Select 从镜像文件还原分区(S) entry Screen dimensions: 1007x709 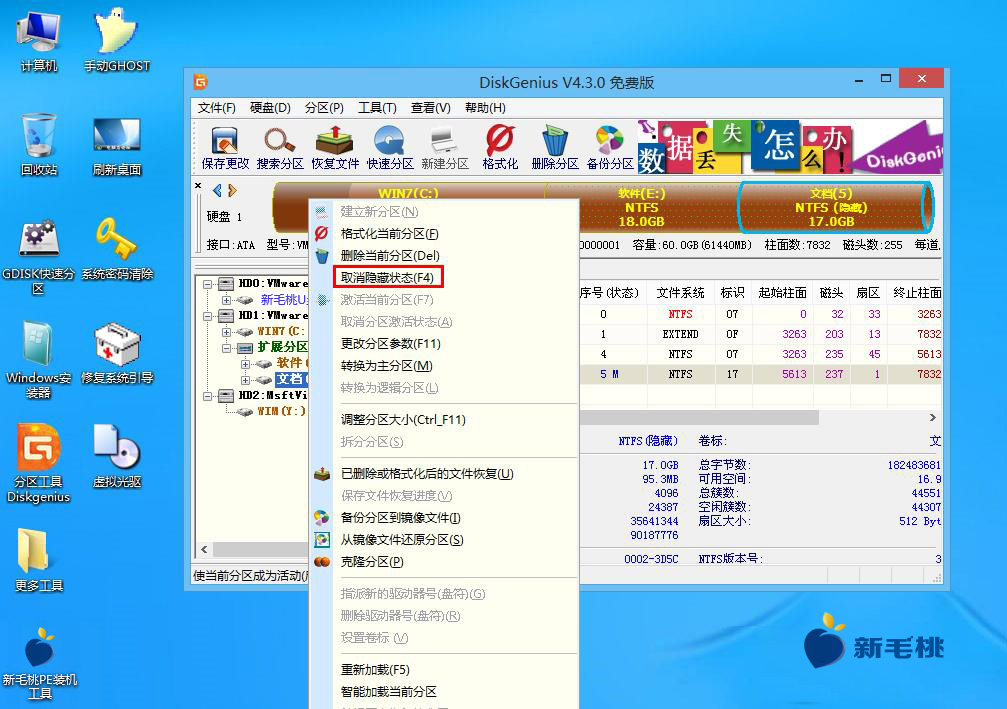coord(444,539)
